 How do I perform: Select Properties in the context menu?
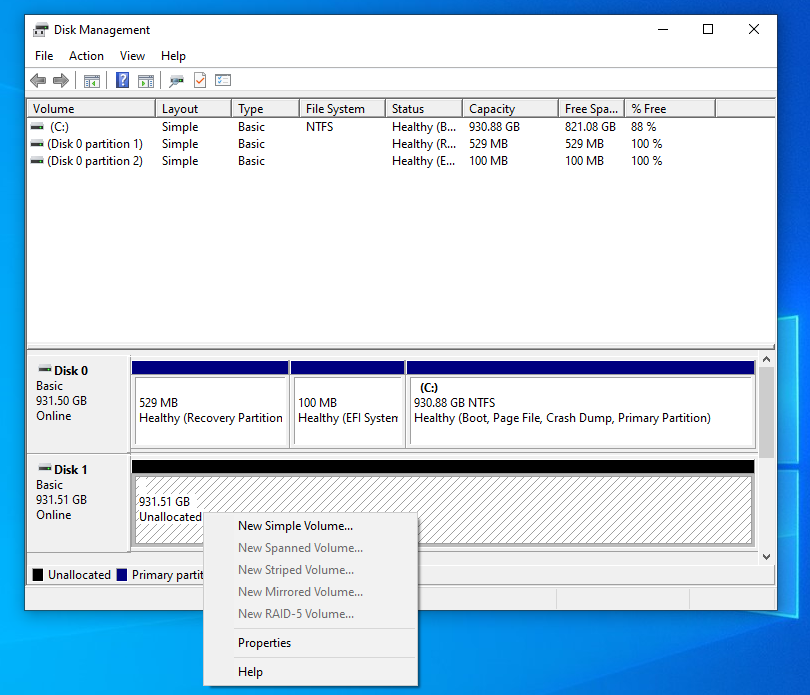[x=310, y=643]
